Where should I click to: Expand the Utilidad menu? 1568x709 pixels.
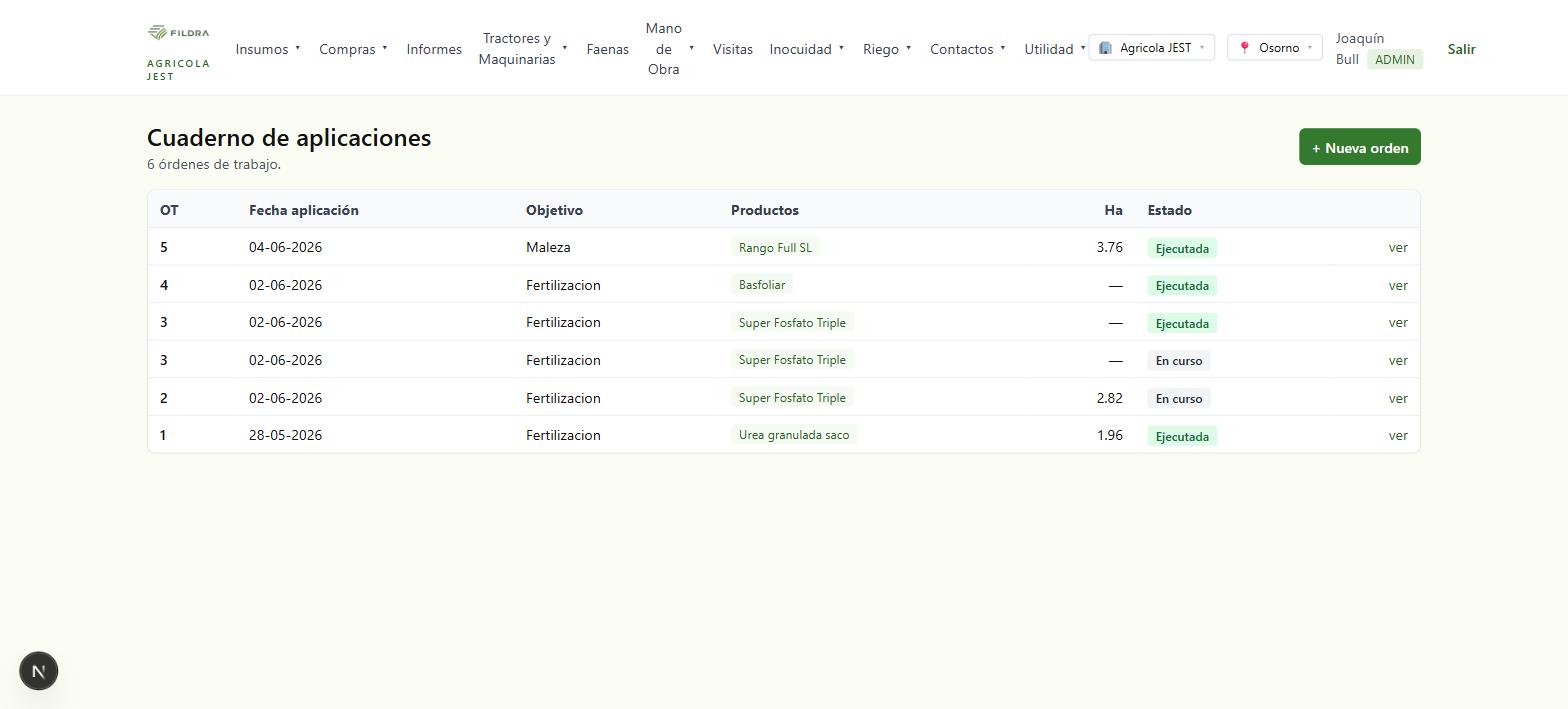click(x=1055, y=49)
